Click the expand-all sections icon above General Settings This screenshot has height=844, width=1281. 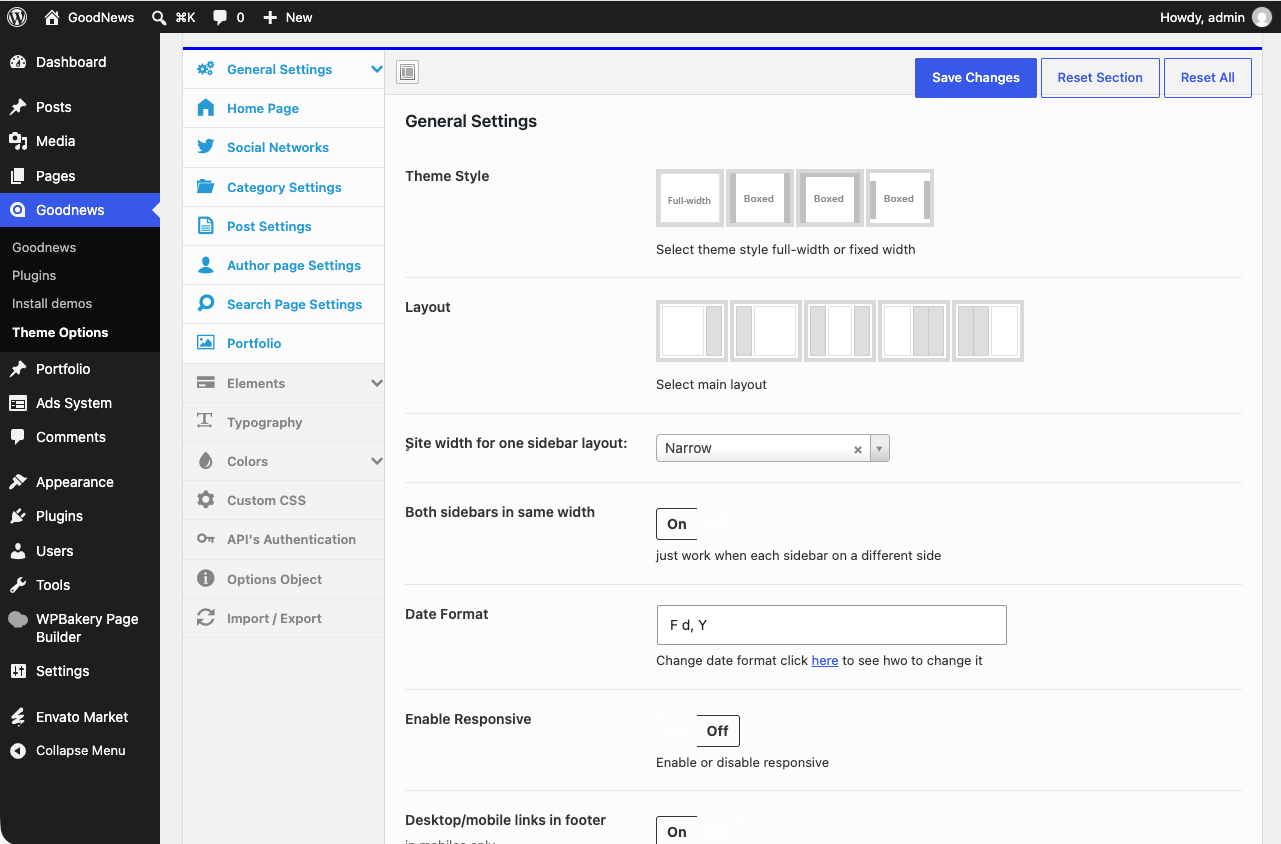pyautogui.click(x=407, y=72)
